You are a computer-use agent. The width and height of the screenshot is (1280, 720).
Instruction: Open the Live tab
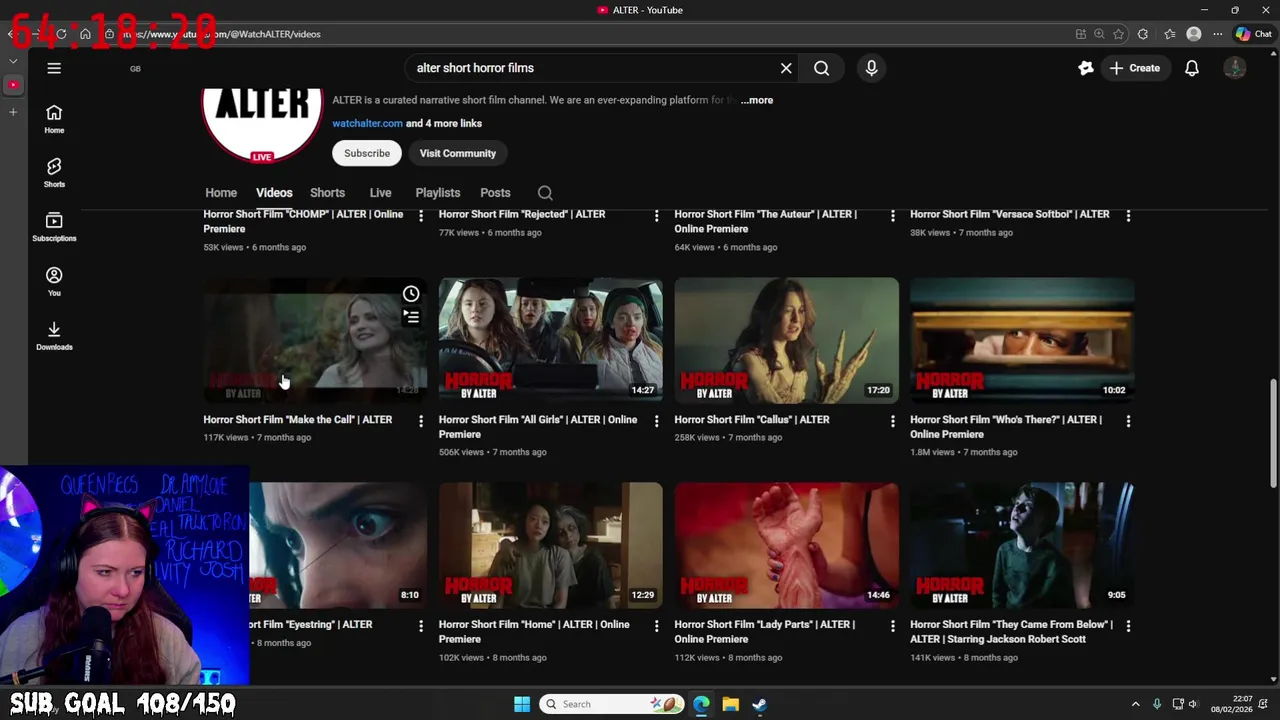point(380,193)
